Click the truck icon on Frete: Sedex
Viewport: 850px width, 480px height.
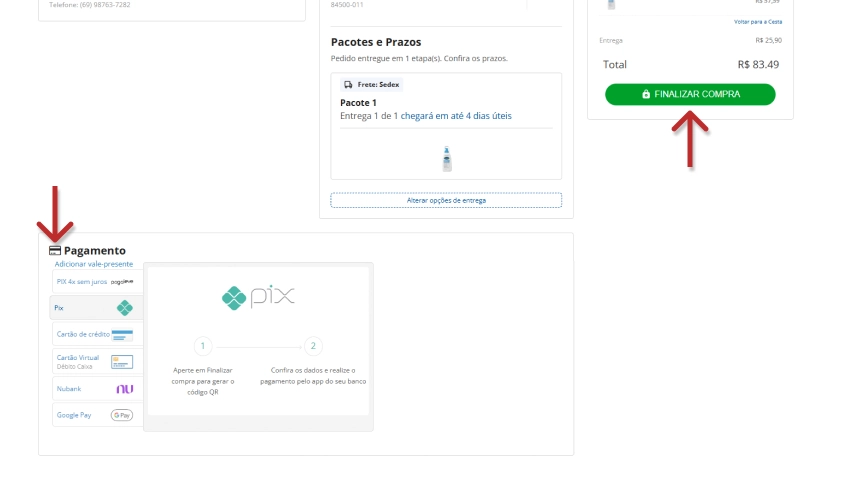click(x=348, y=85)
